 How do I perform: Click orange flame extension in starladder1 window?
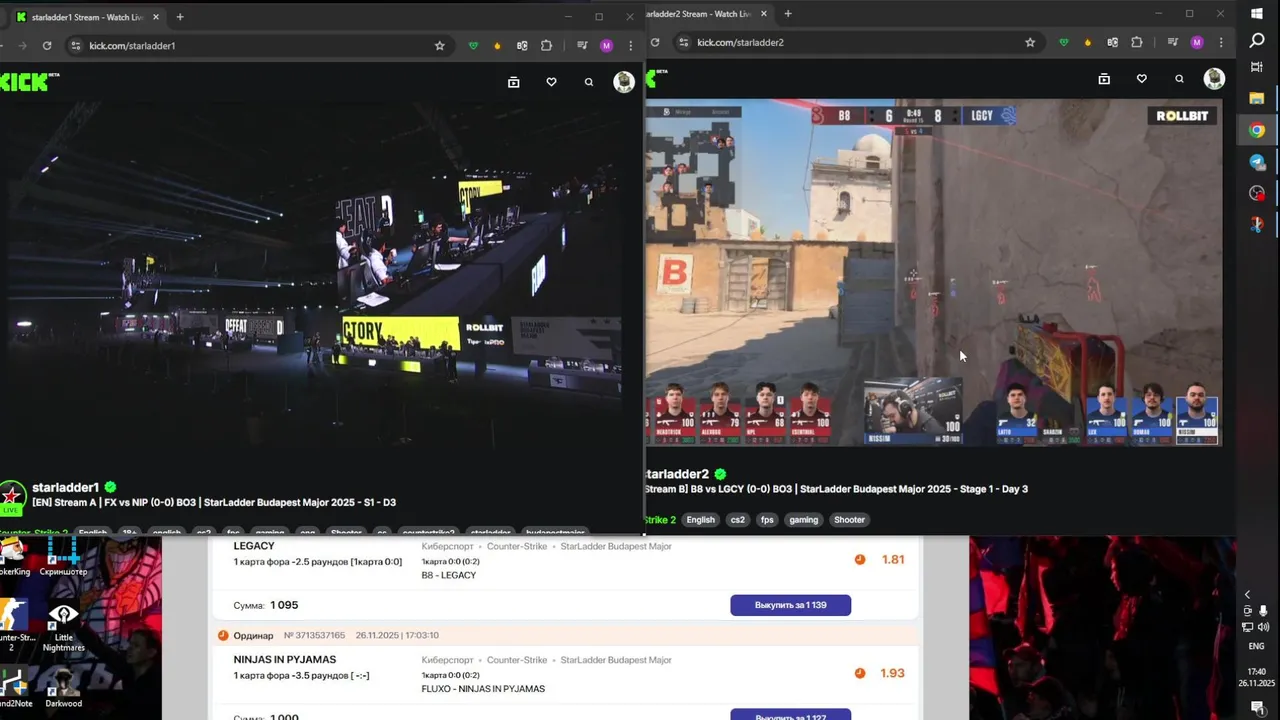click(x=498, y=45)
